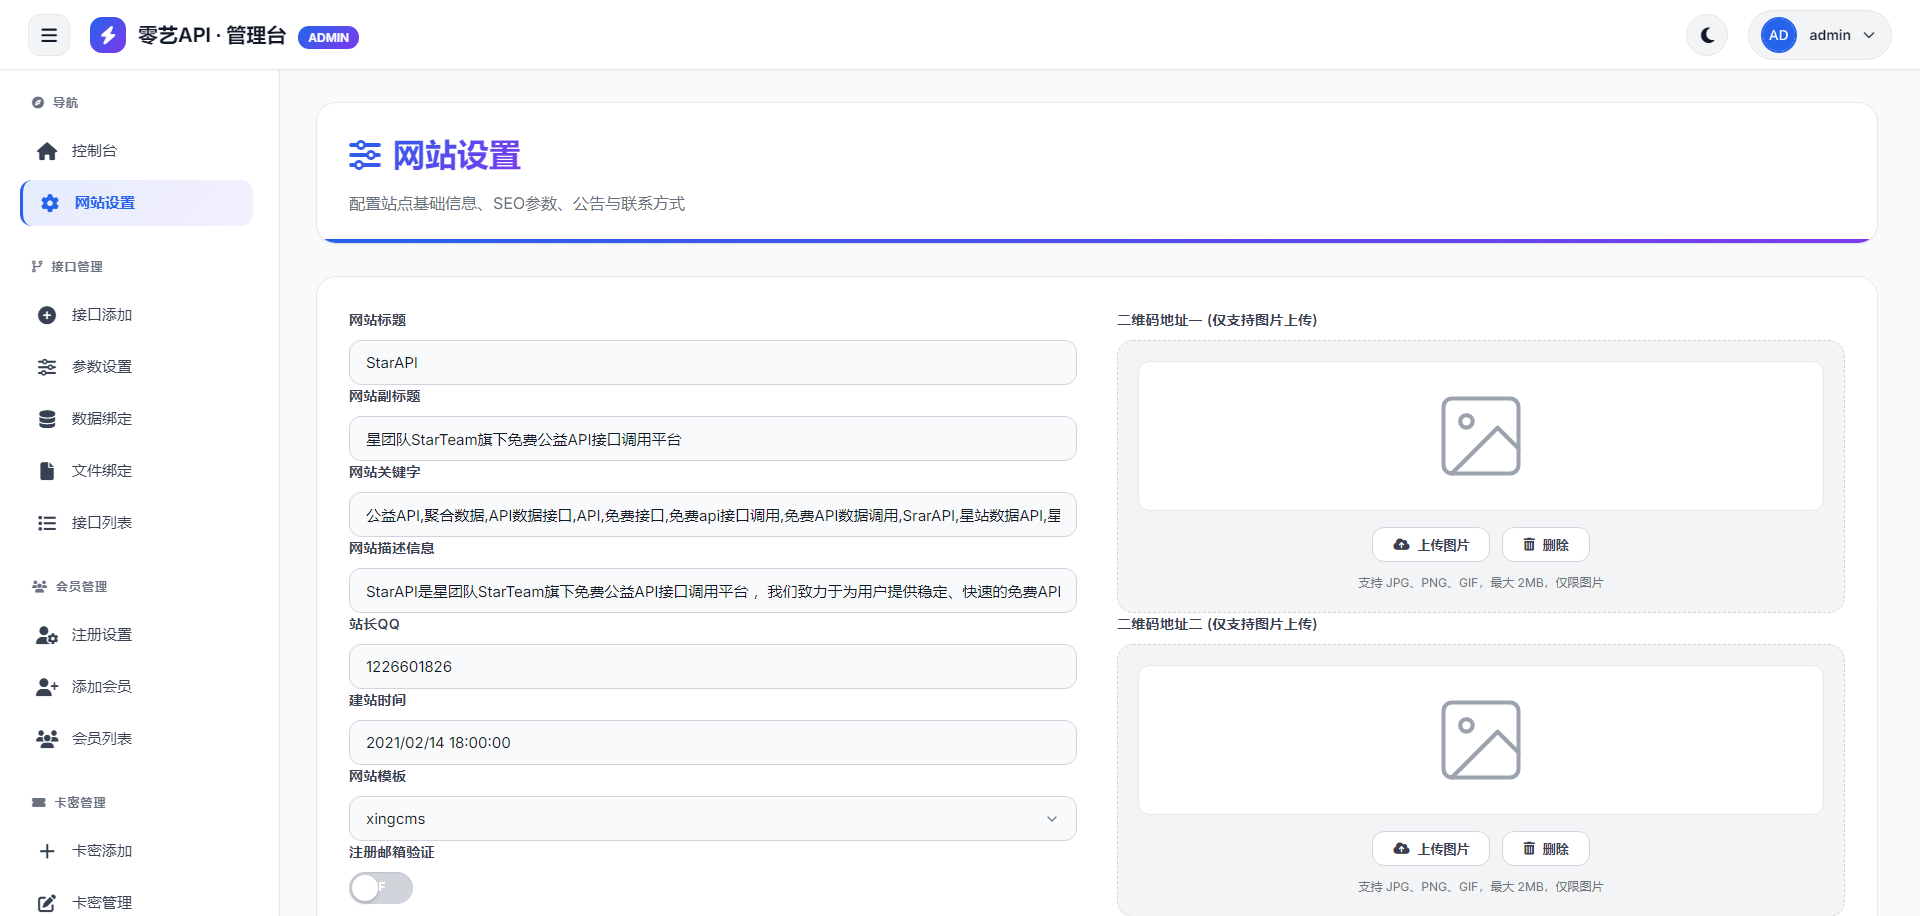1920x916 pixels.
Task: Click the add-user icon for 添加会员
Action: click(47, 687)
